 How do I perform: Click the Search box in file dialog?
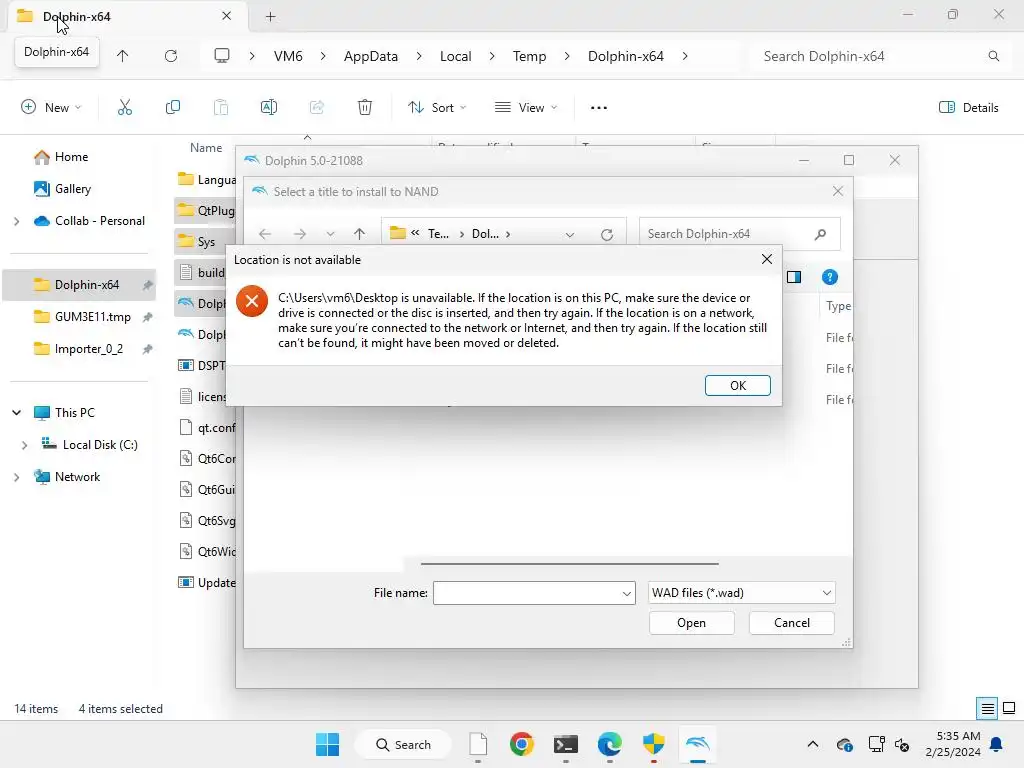(739, 234)
